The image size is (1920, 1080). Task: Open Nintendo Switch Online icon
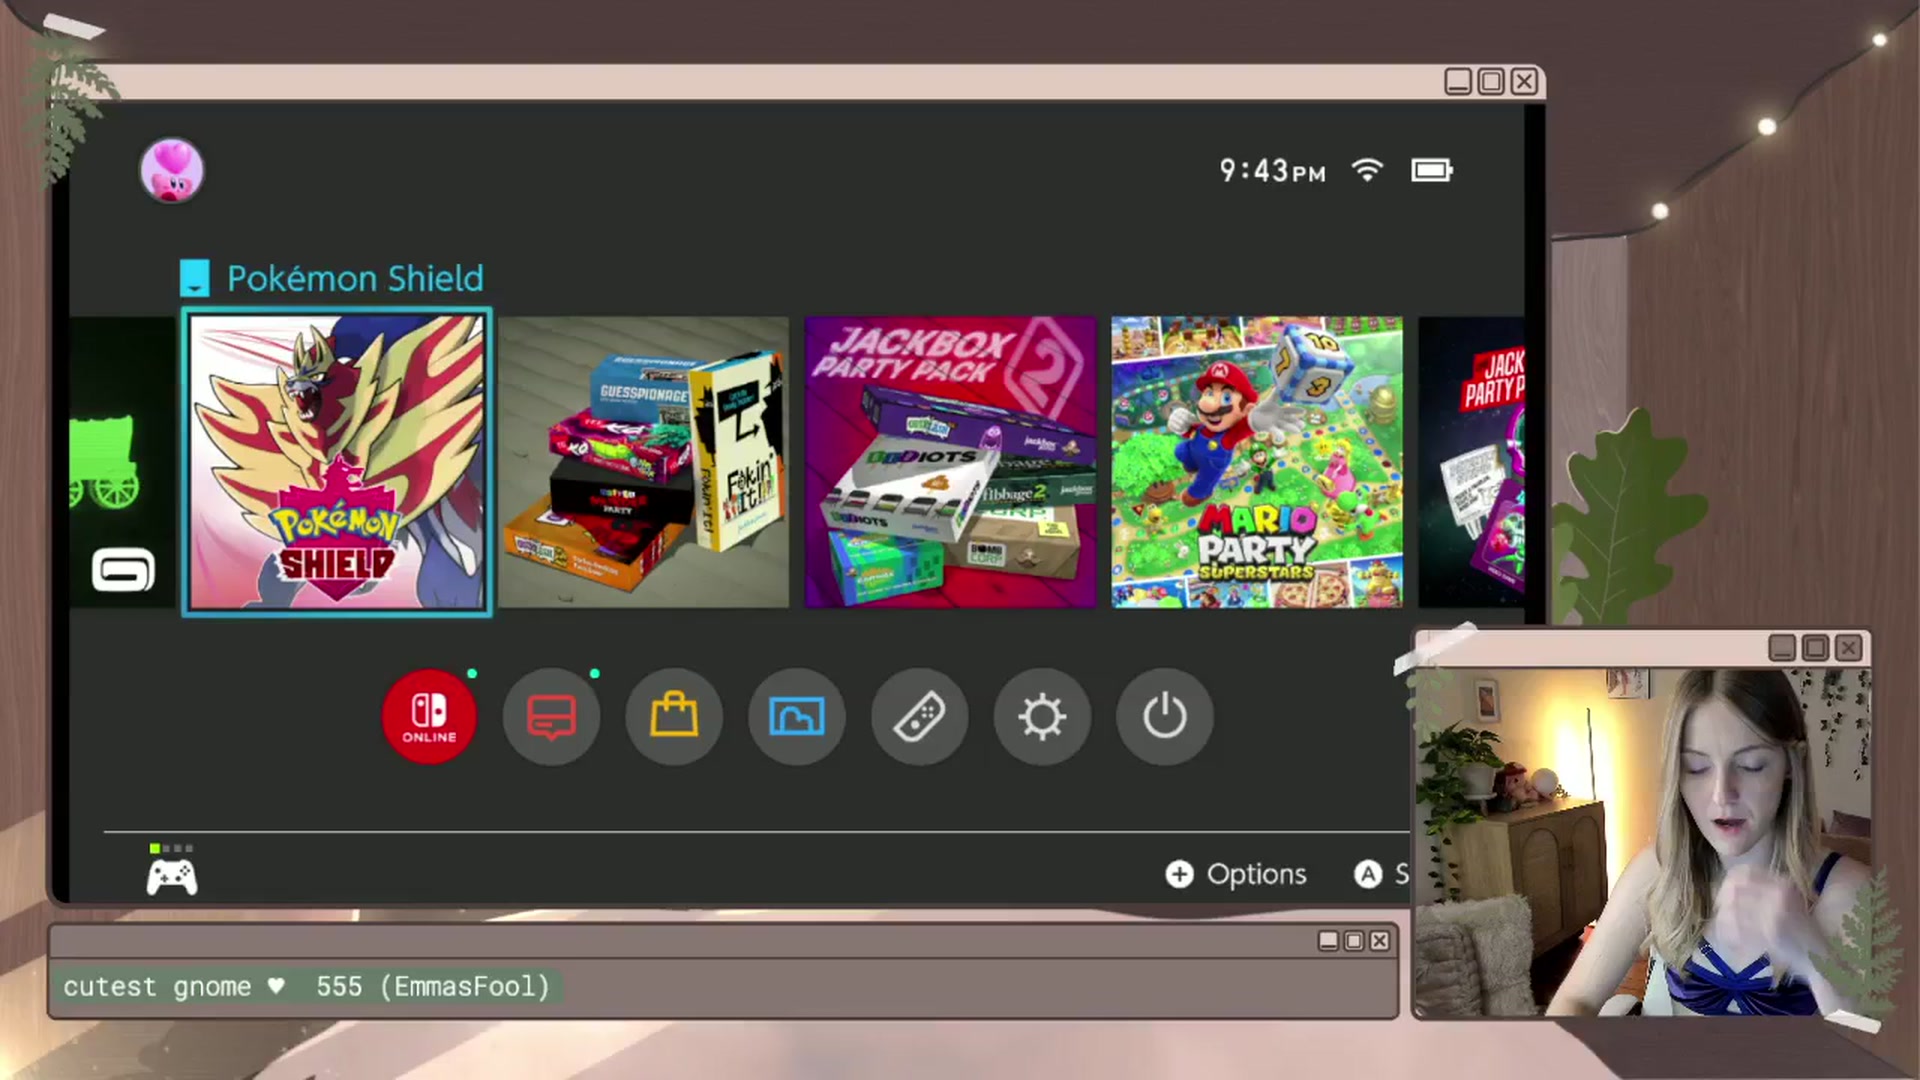[429, 717]
